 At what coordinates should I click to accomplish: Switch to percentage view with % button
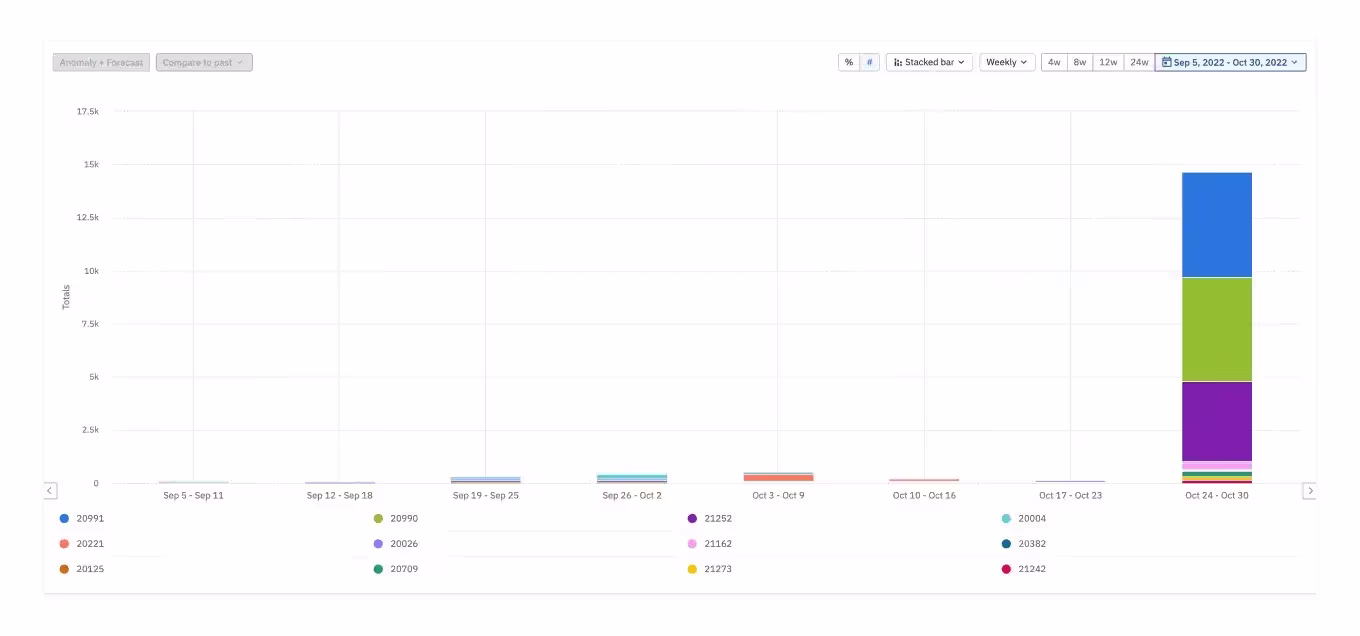click(849, 62)
